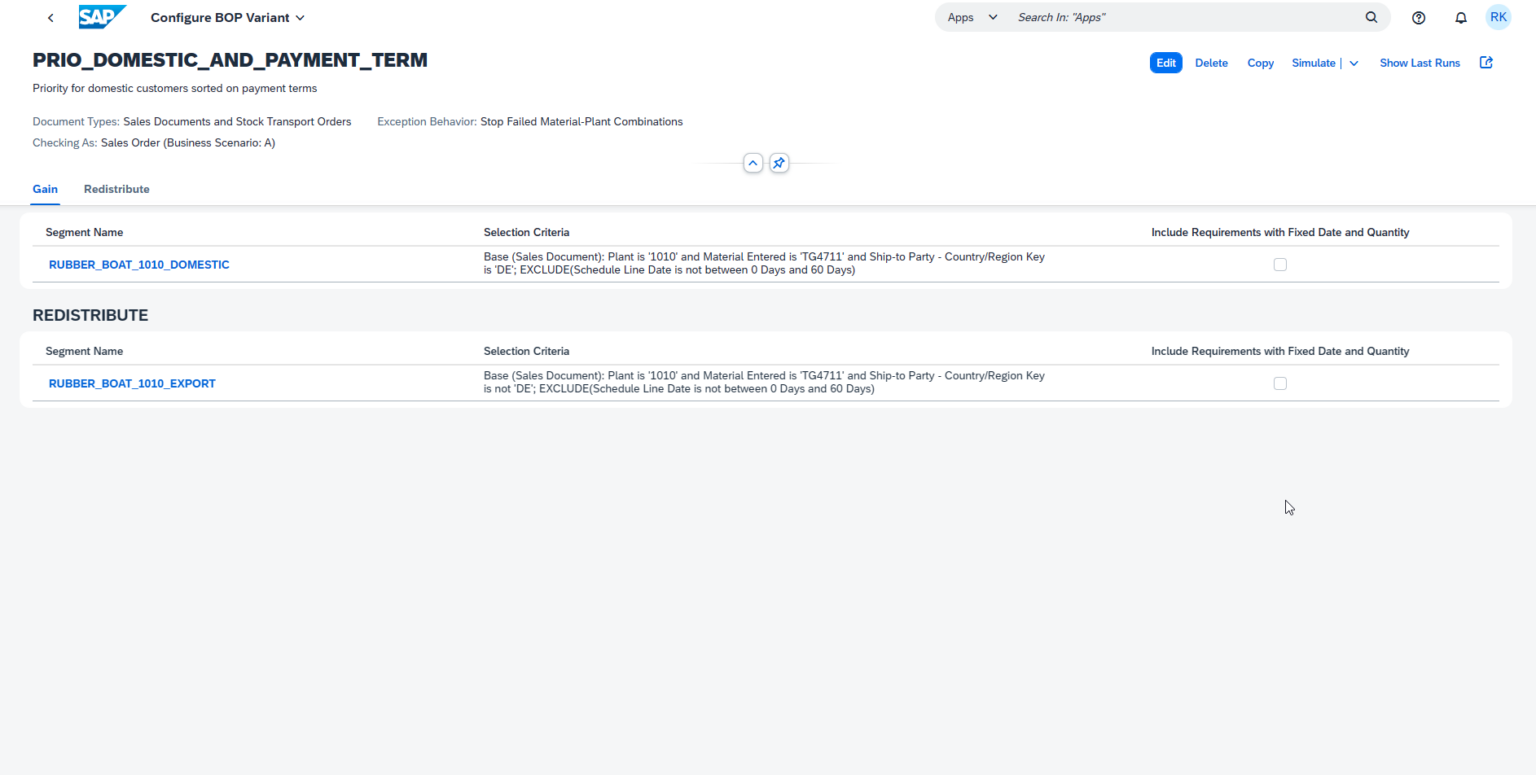Collapse the header with the chevron icon

coord(753,162)
